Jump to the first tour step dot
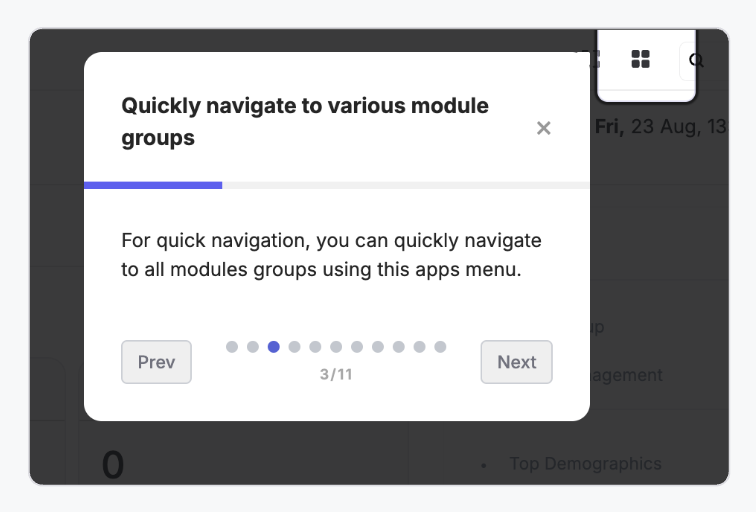This screenshot has height=512, width=756. 232,347
